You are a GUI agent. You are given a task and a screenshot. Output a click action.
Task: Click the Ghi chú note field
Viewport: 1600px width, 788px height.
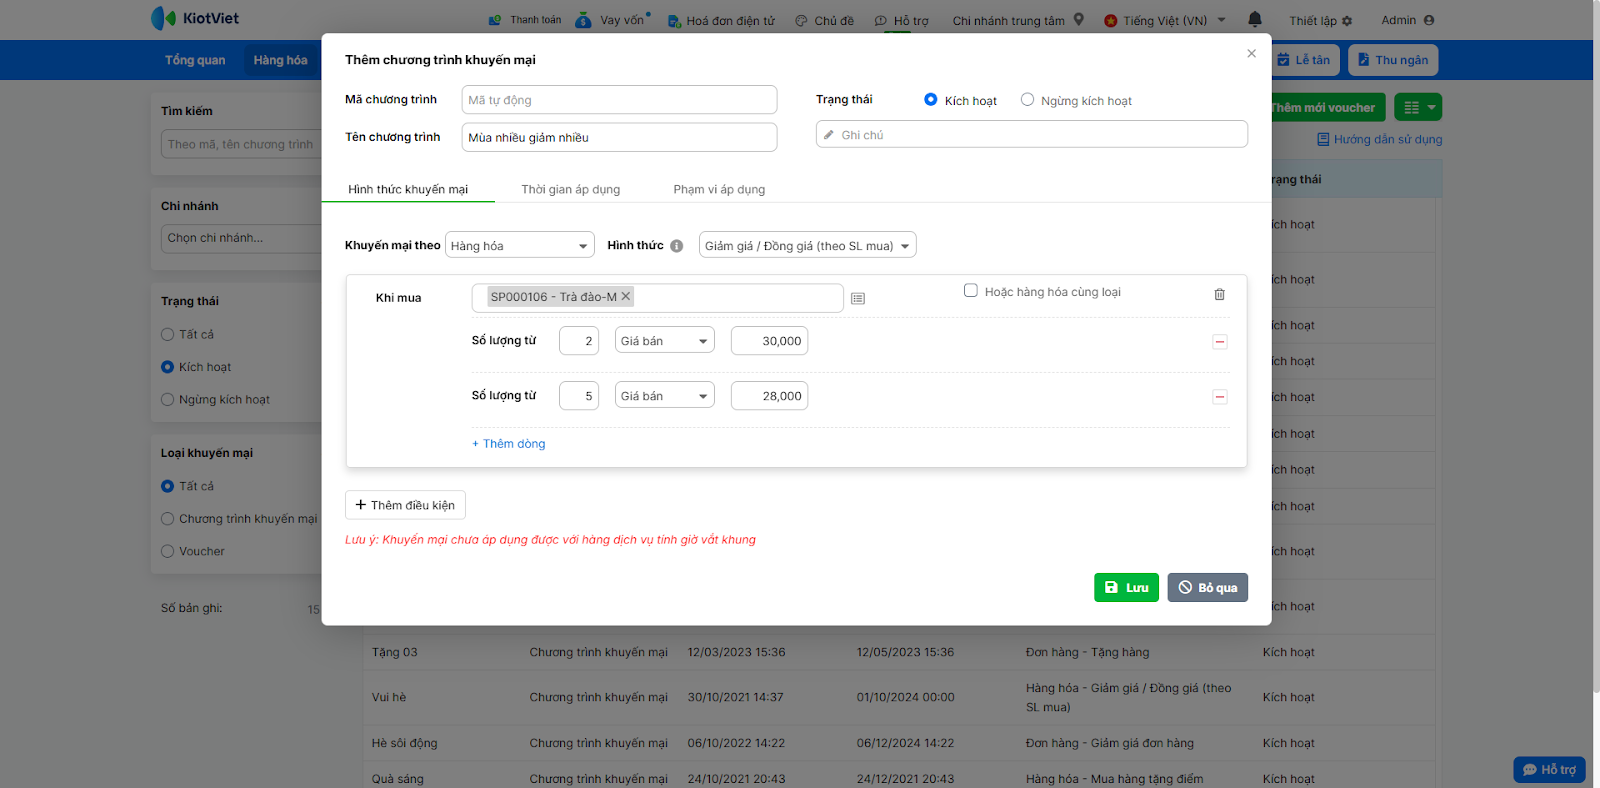tap(1032, 134)
